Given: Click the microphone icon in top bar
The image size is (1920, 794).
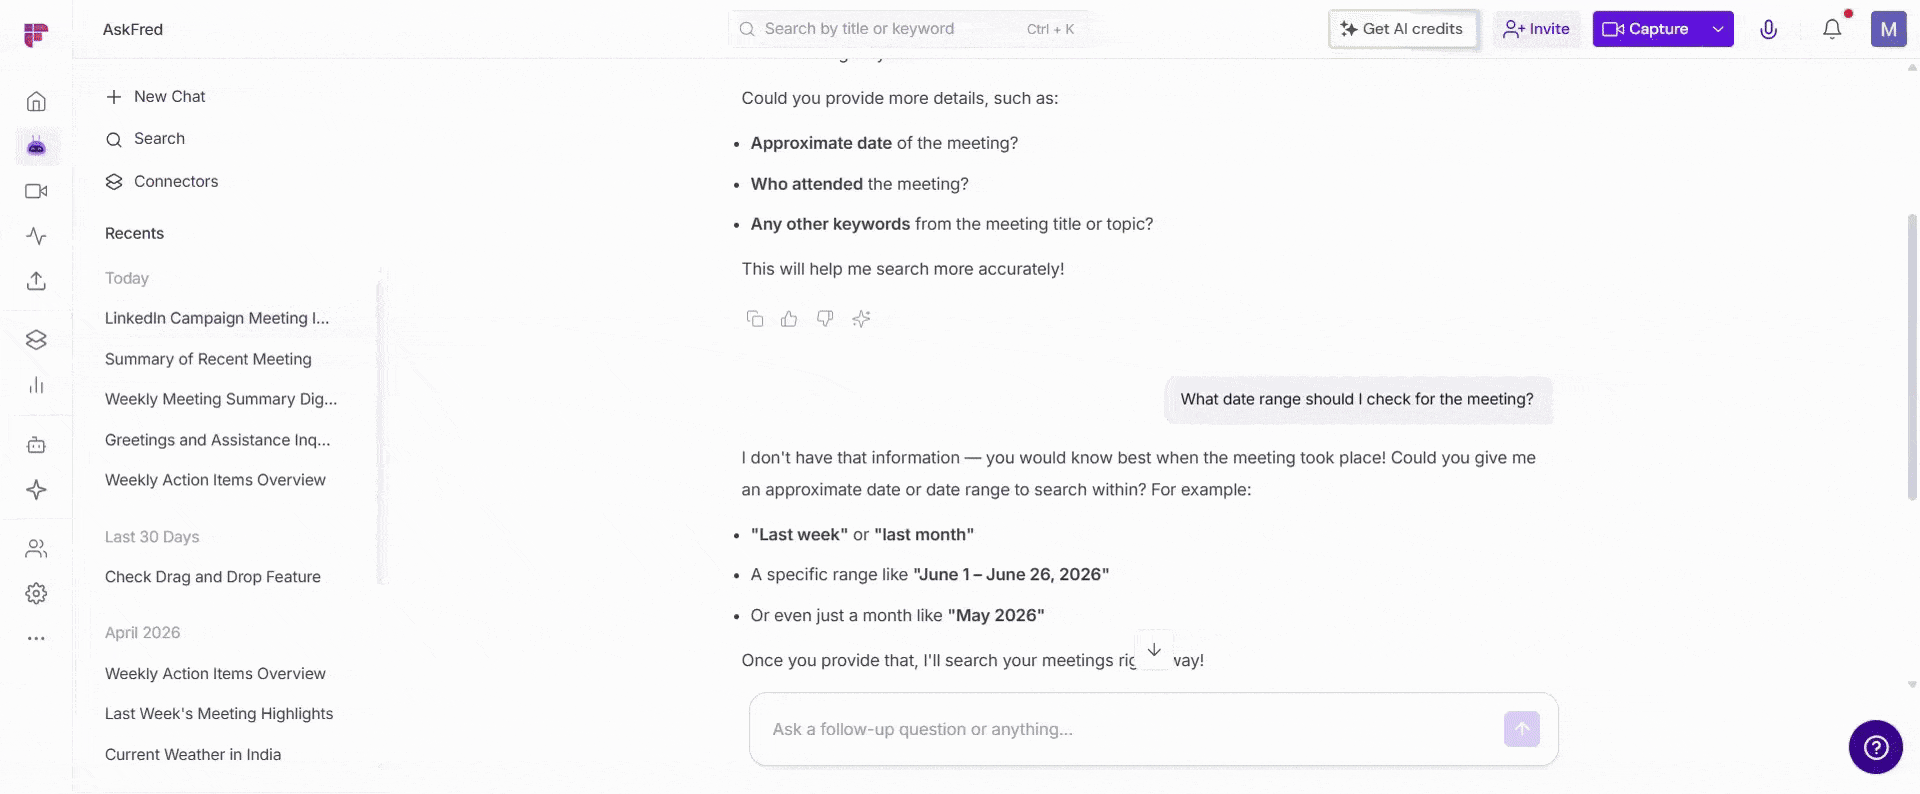Looking at the screenshot, I should click(1768, 29).
